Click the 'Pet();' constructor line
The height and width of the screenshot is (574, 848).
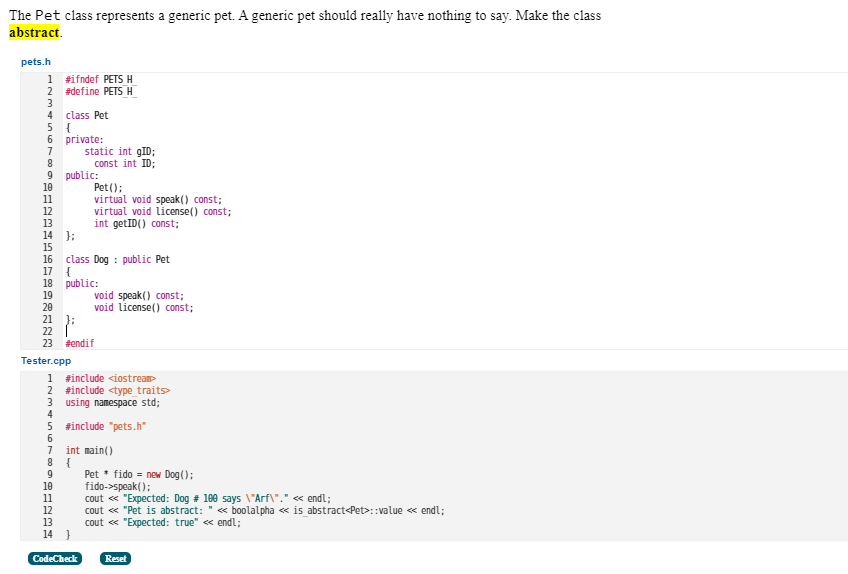108,188
